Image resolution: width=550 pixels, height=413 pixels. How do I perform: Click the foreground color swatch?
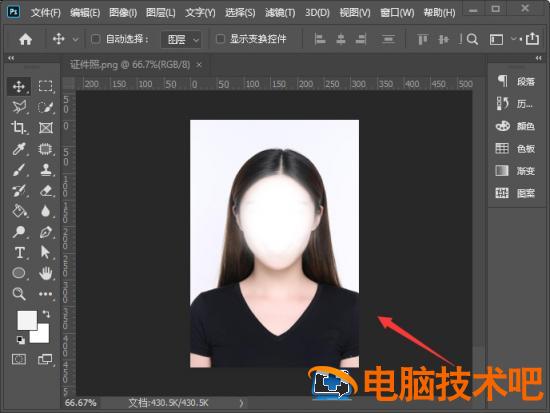(27, 320)
